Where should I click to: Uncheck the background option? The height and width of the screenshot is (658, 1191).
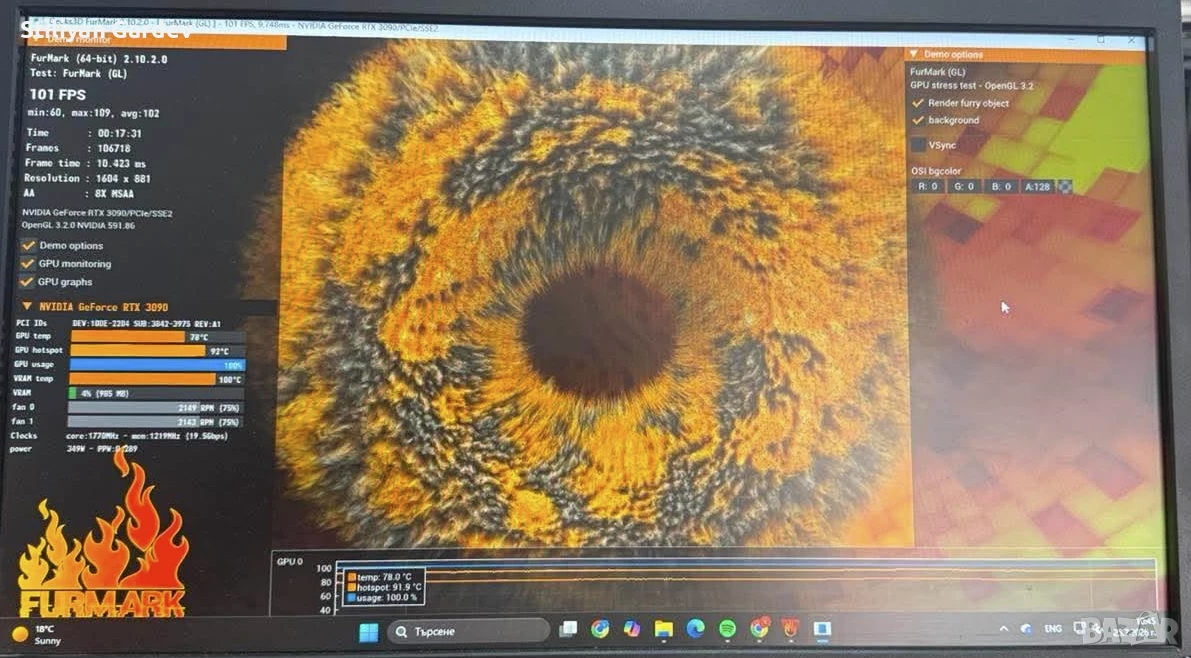click(x=918, y=120)
